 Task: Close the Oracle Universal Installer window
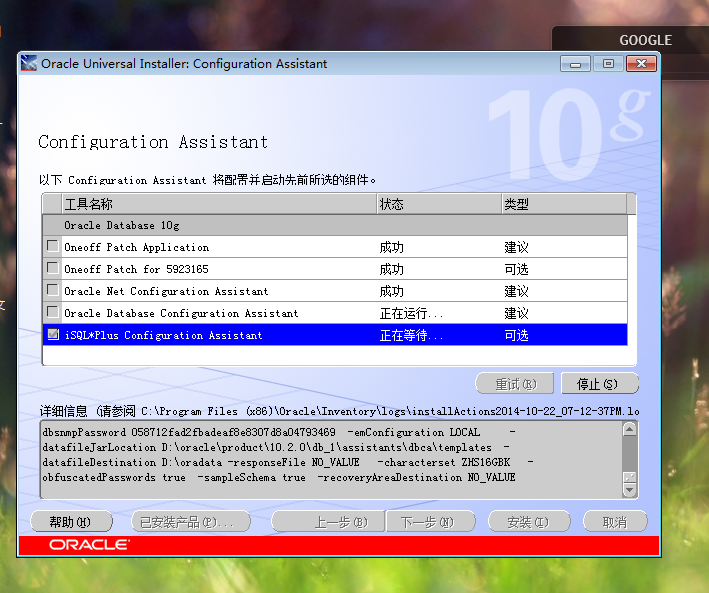pyautogui.click(x=641, y=64)
